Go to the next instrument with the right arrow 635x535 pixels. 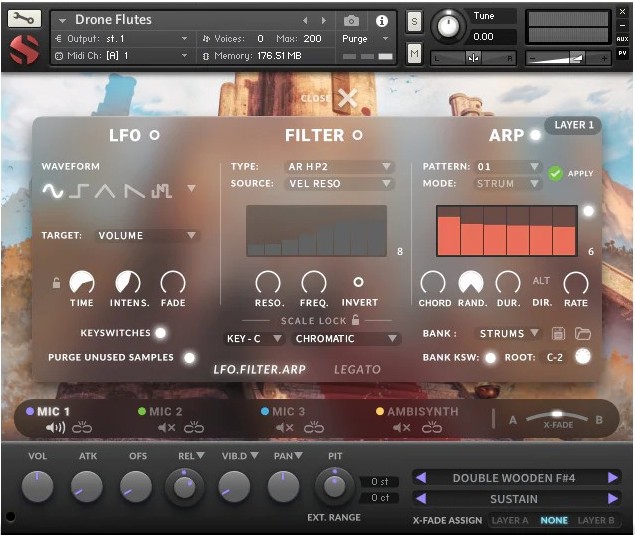pos(324,20)
